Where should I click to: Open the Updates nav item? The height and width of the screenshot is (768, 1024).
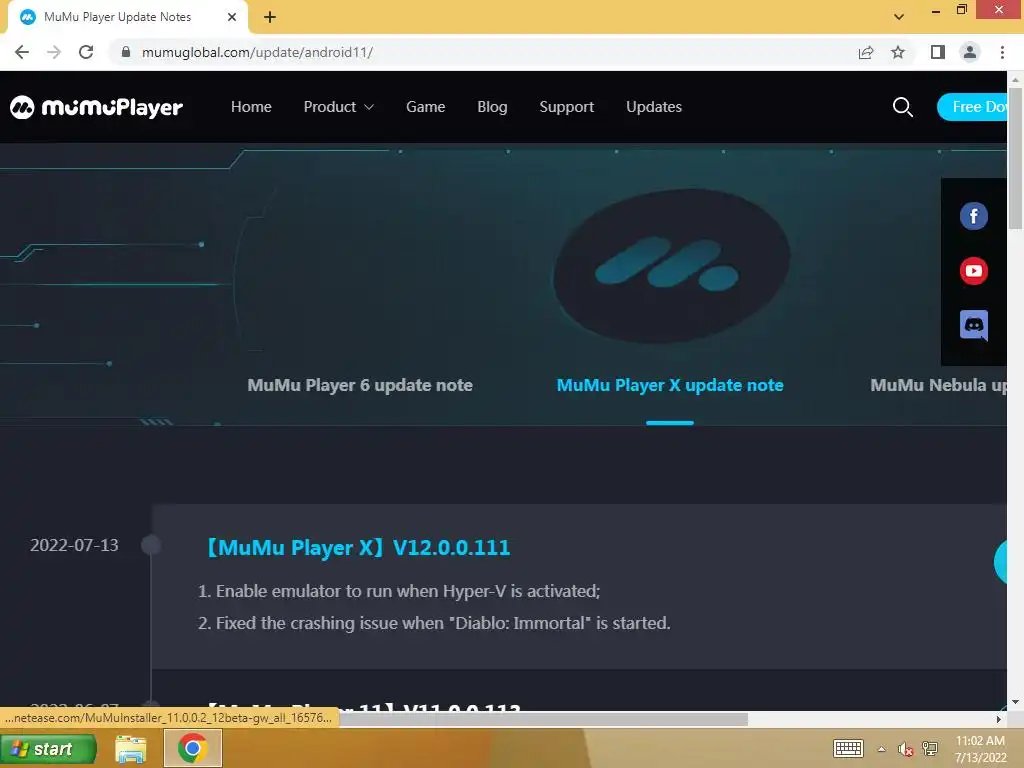[x=654, y=107]
